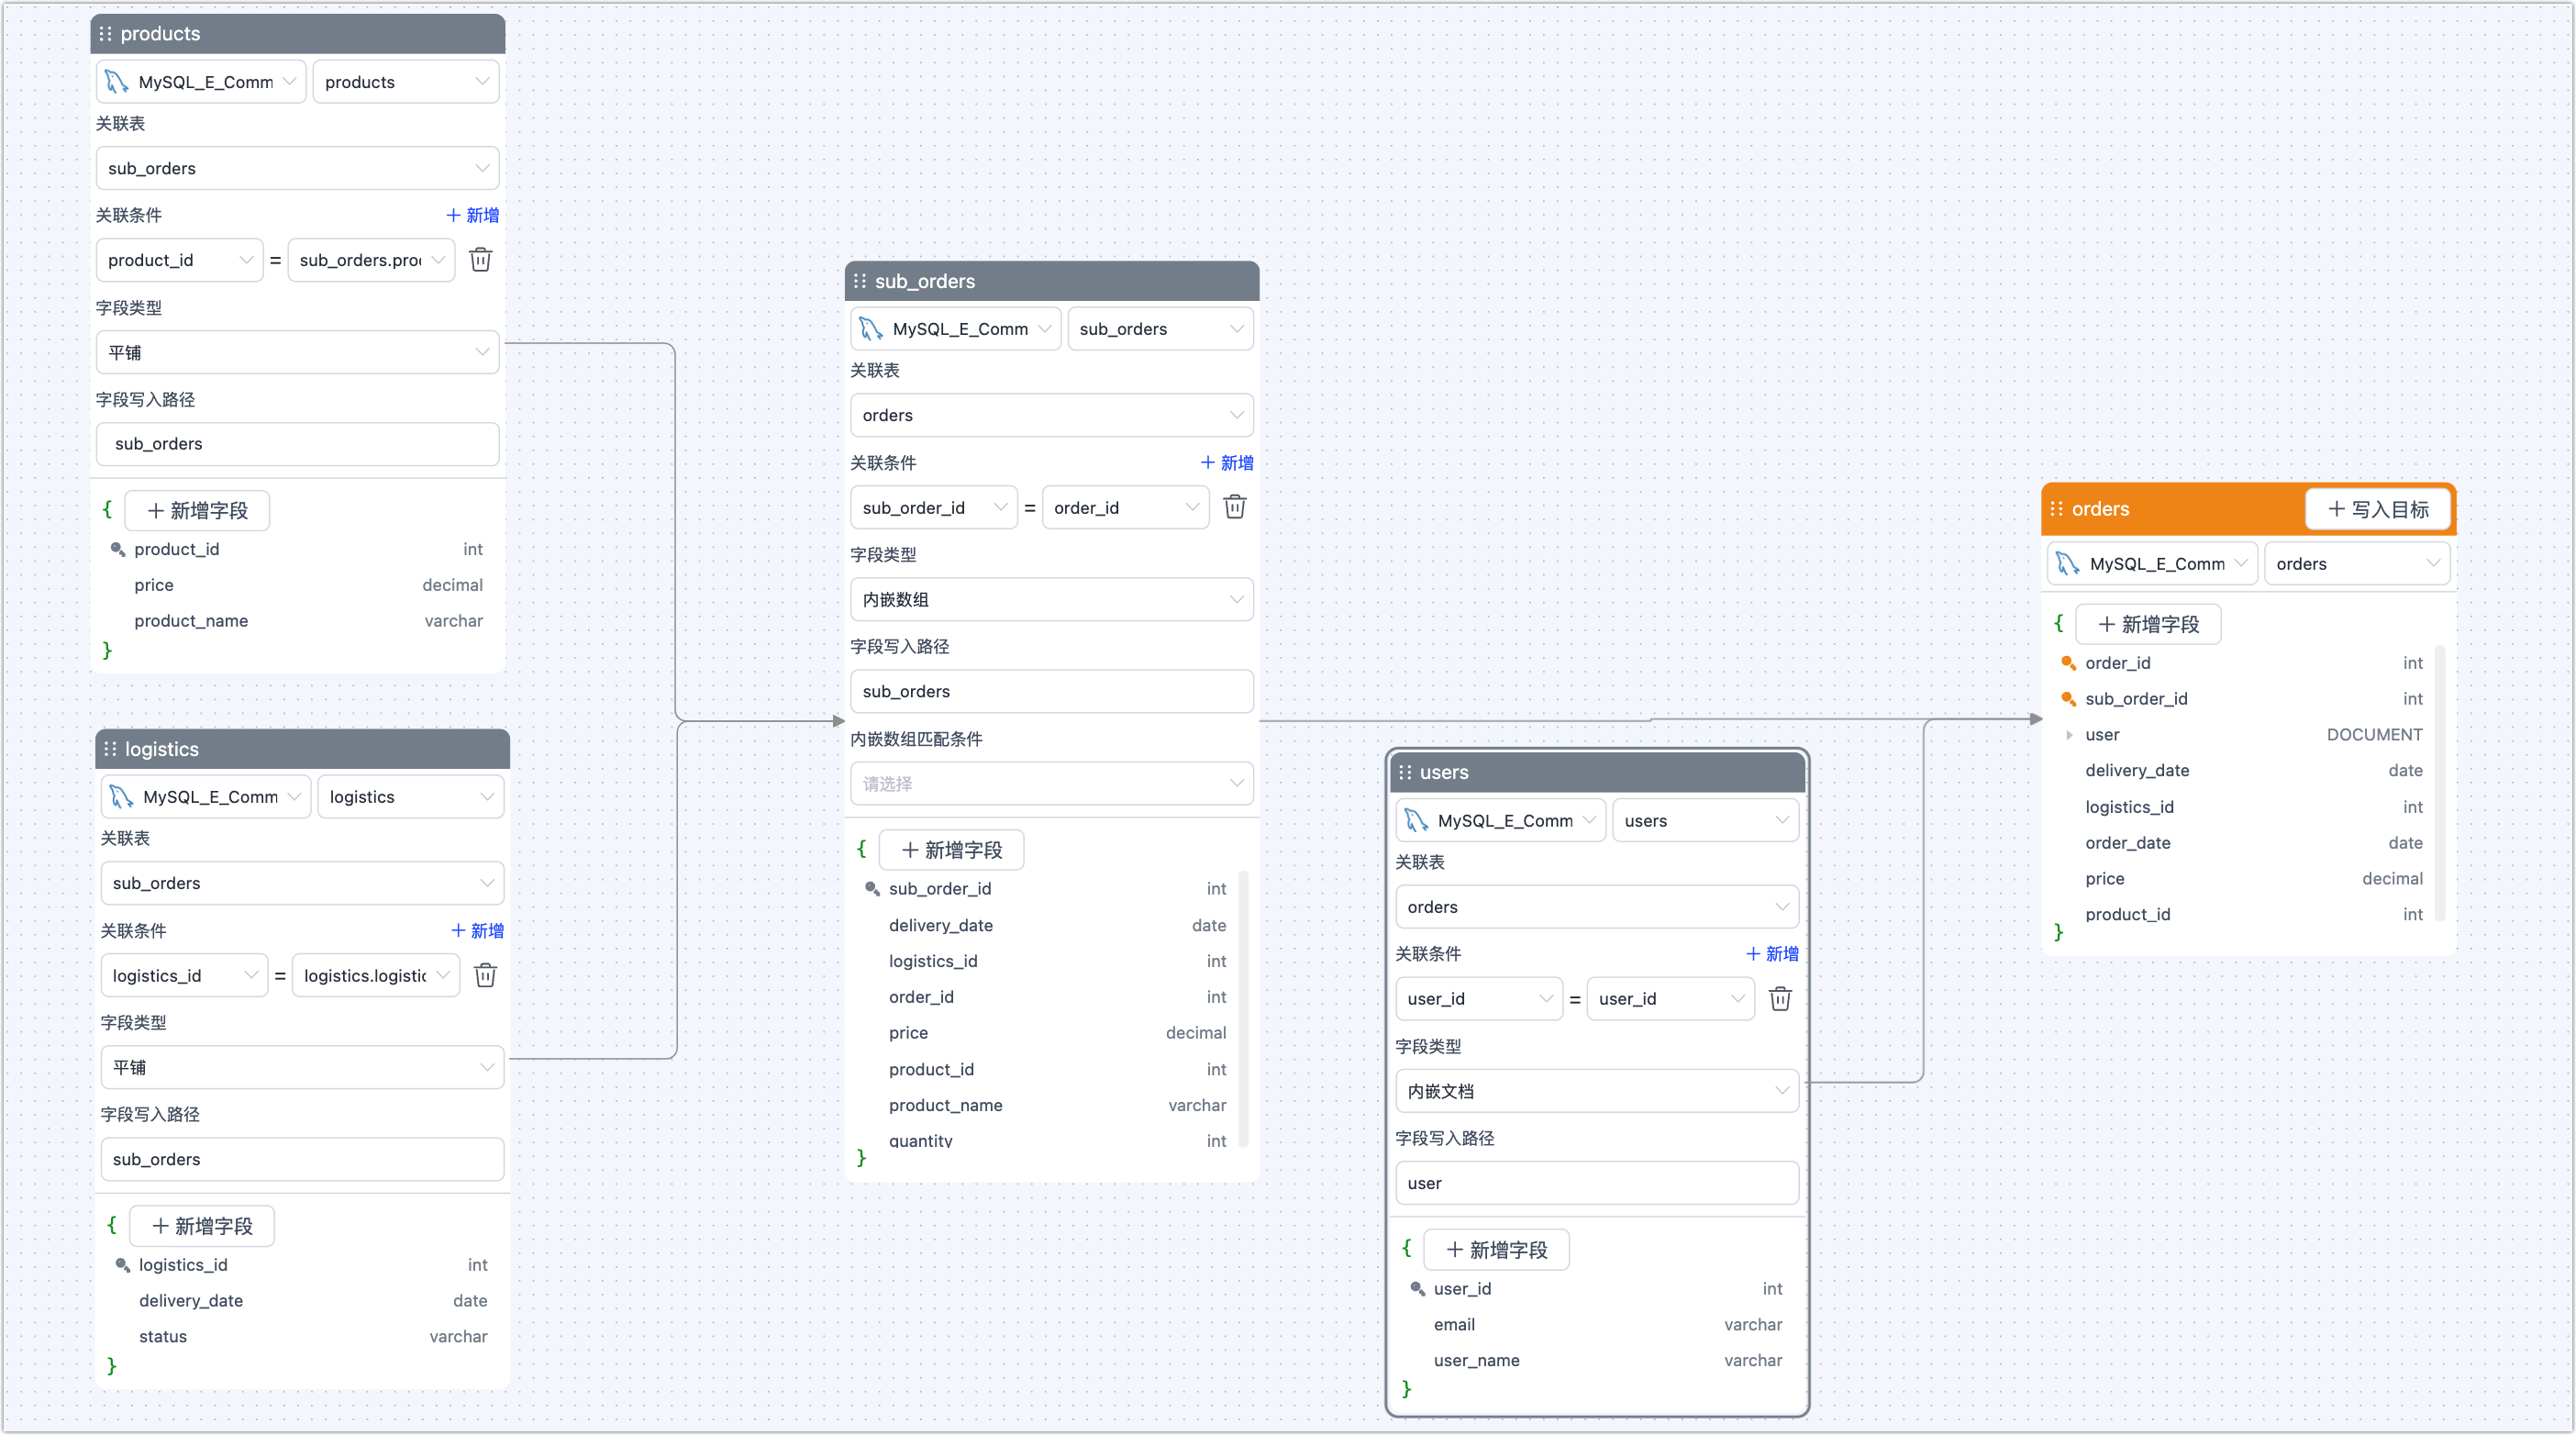
Task: Click the sub_orders field list scrollbar
Action: 1243,1010
